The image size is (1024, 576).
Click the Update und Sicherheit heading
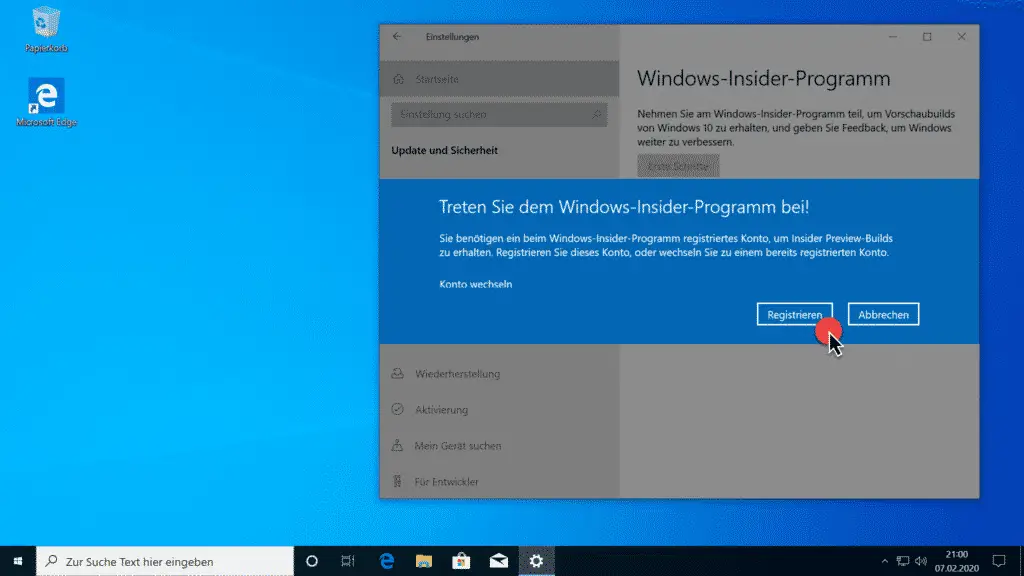(444, 150)
